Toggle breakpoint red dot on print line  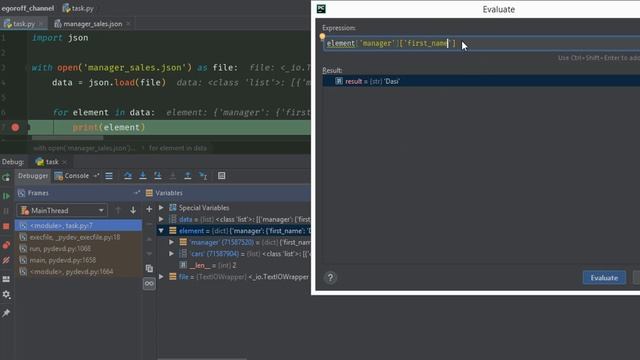[x=16, y=127]
